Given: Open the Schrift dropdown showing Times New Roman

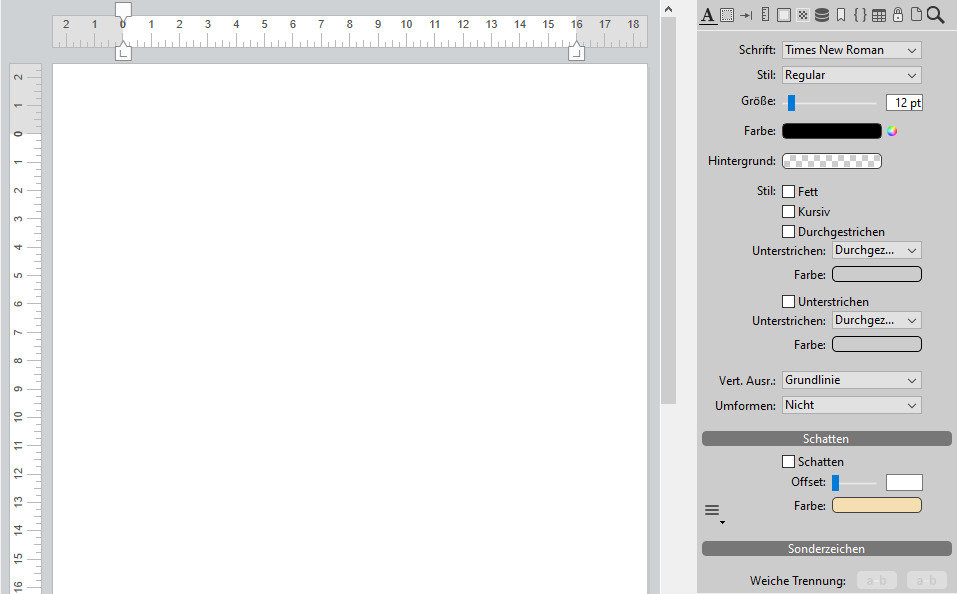Looking at the screenshot, I should (x=851, y=50).
